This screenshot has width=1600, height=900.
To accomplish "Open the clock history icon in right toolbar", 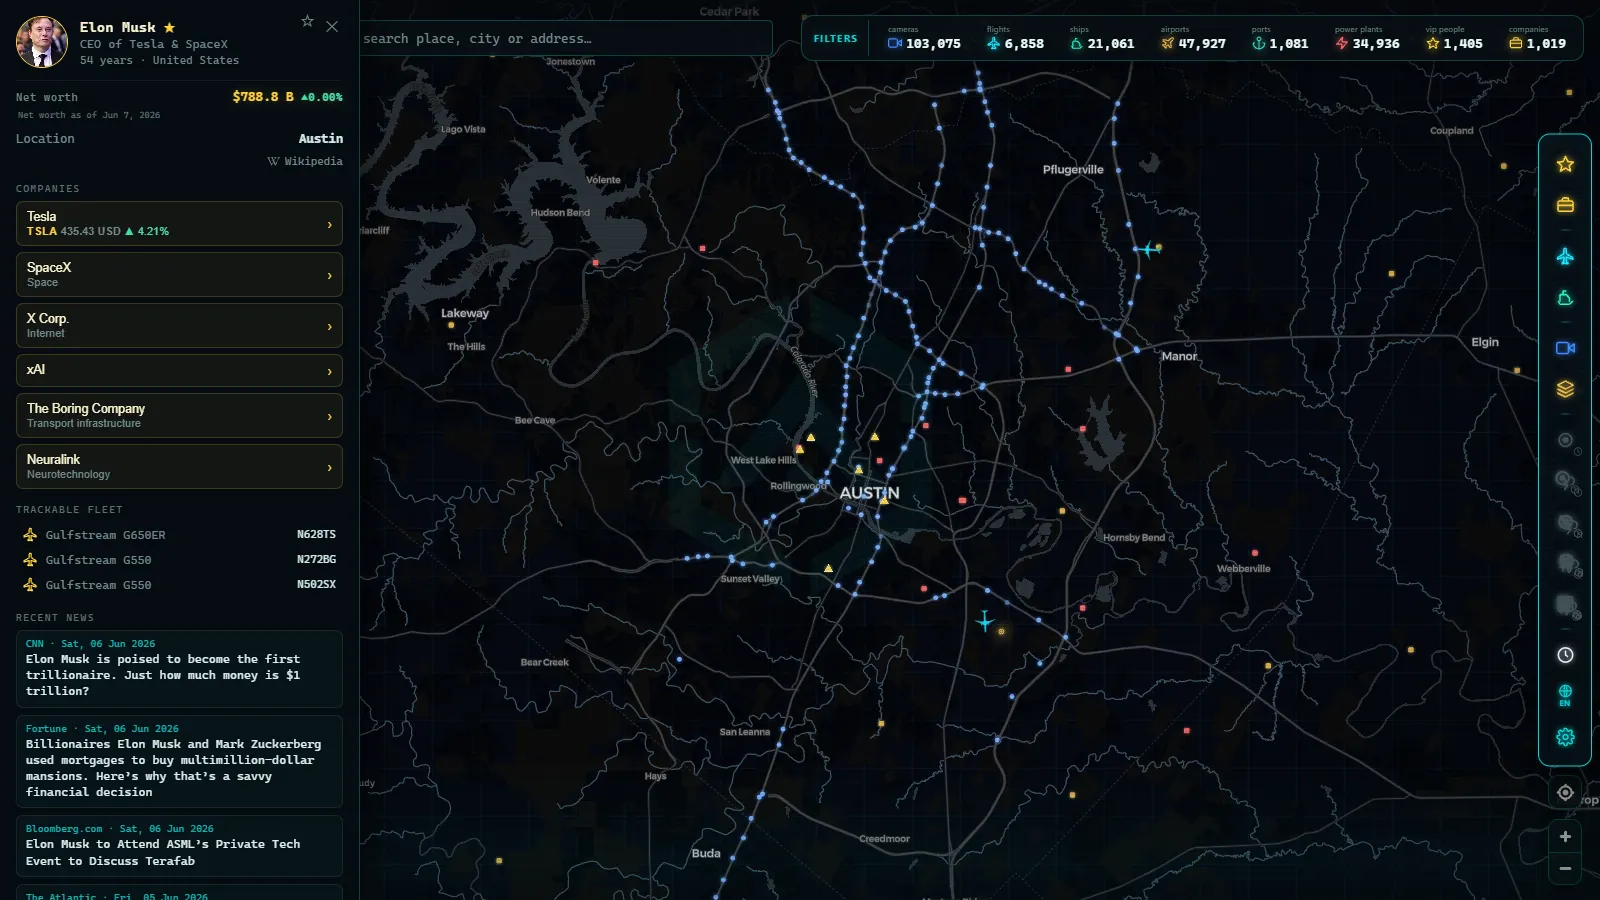I will coord(1565,655).
